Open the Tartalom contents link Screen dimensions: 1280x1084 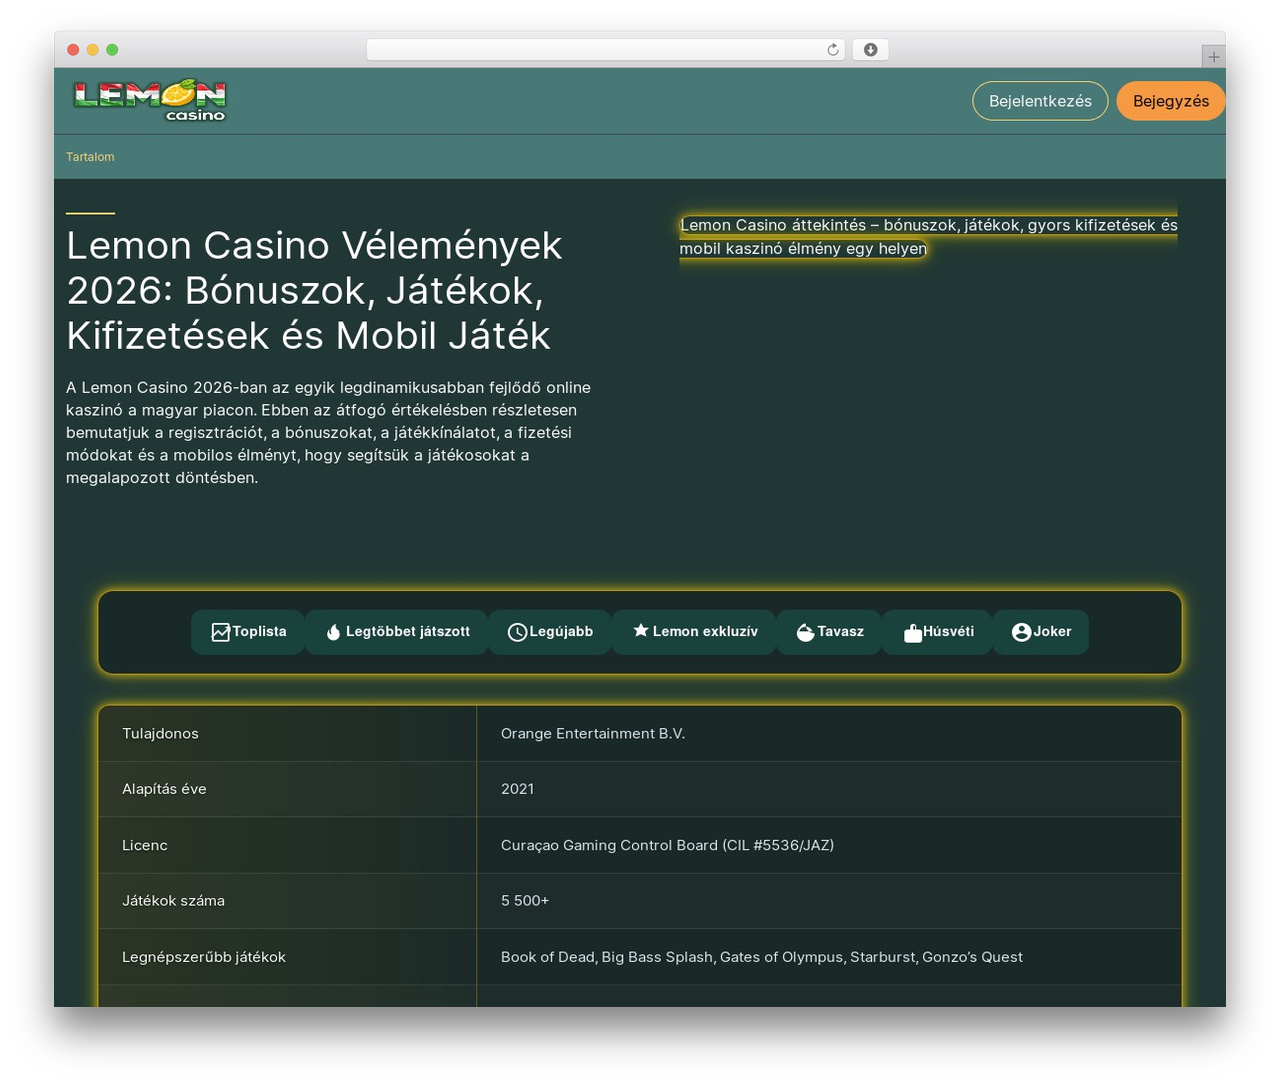(90, 157)
